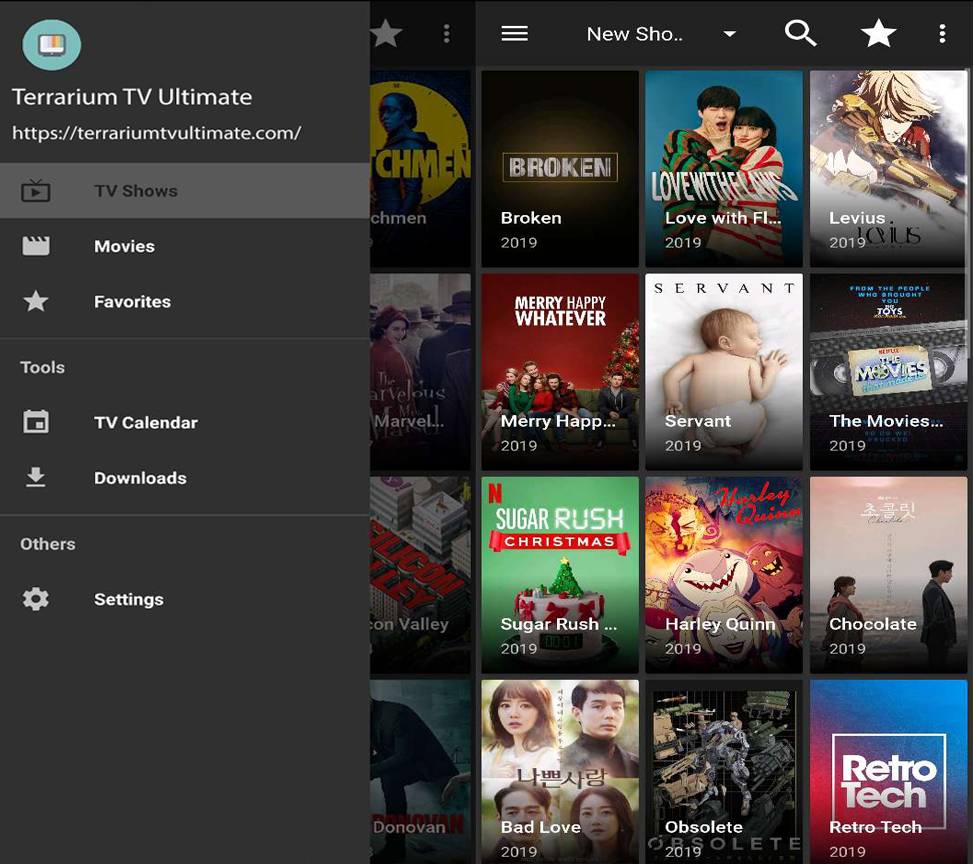Viewport: 973px width, 864px height.
Task: Open the Retro Tech poster
Action: coord(888,772)
